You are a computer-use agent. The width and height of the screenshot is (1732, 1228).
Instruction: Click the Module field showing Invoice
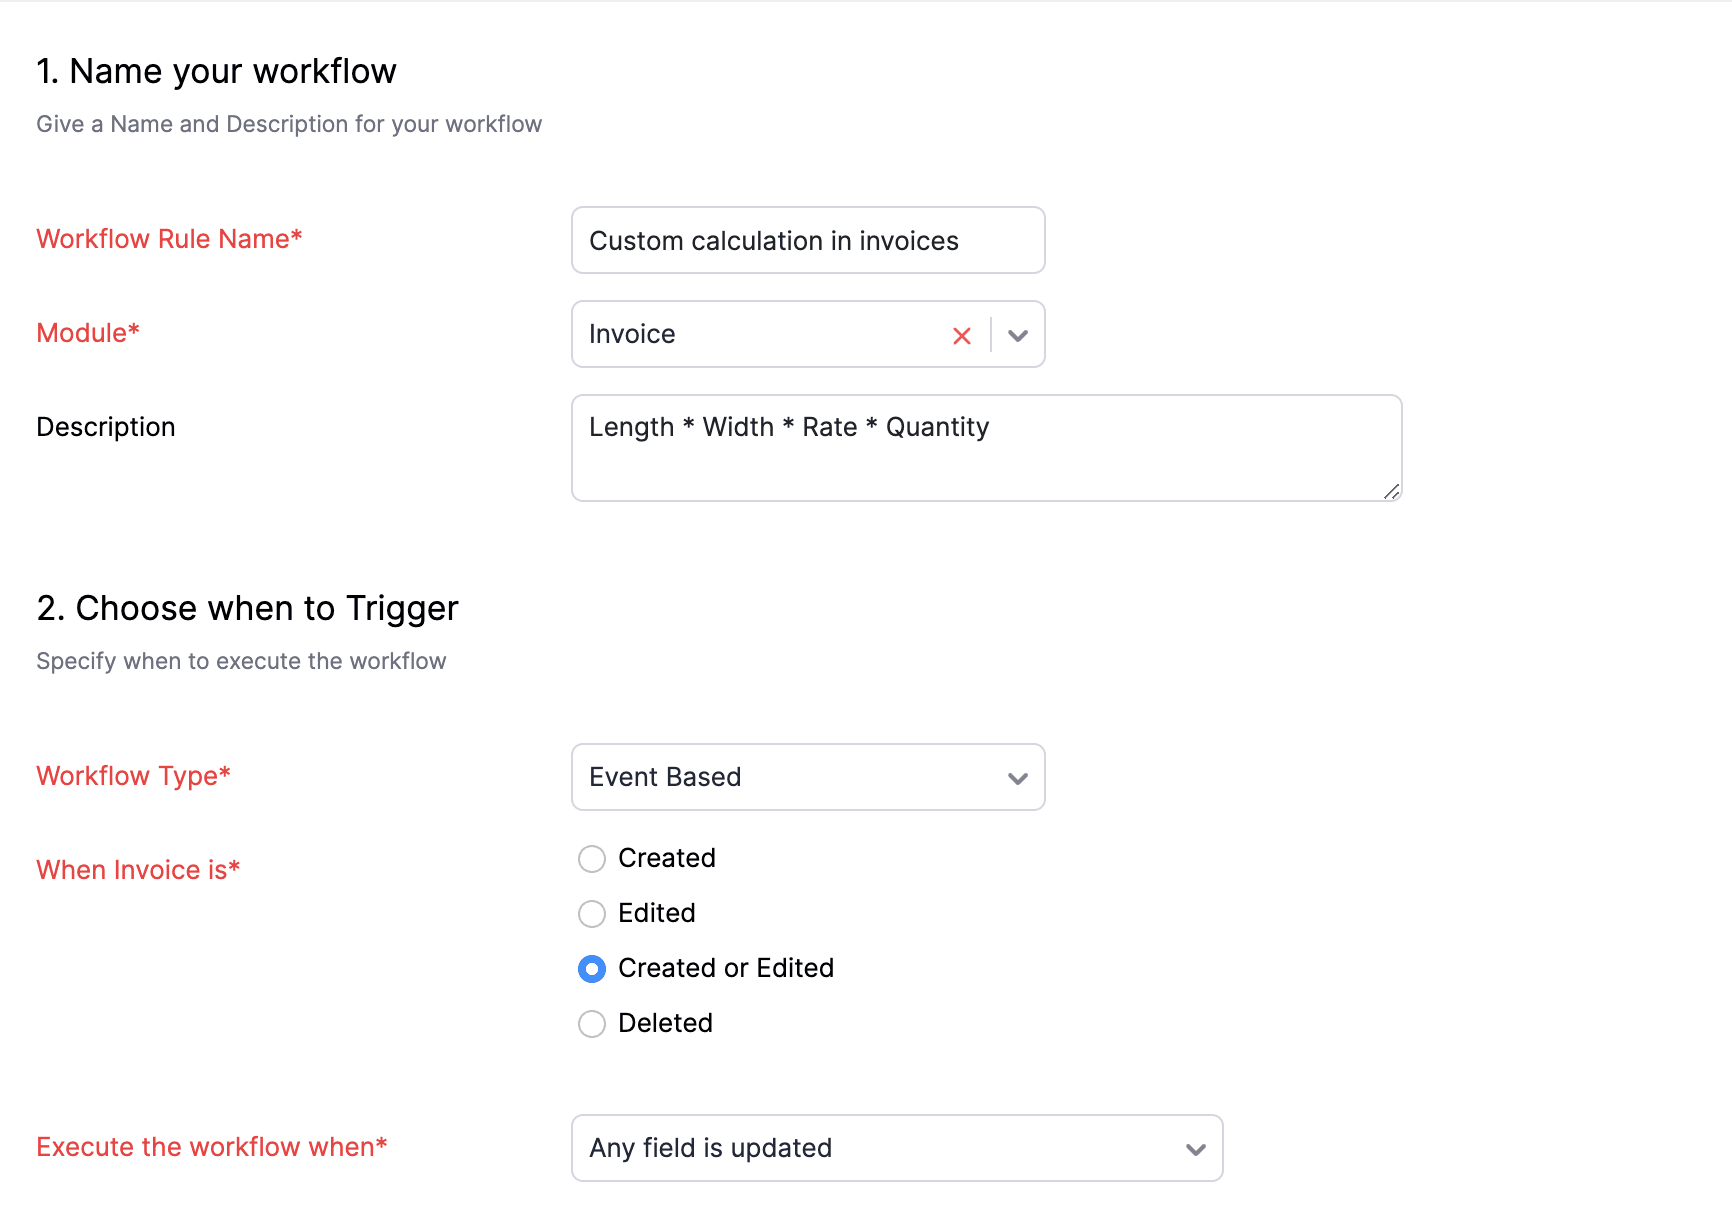click(x=760, y=335)
